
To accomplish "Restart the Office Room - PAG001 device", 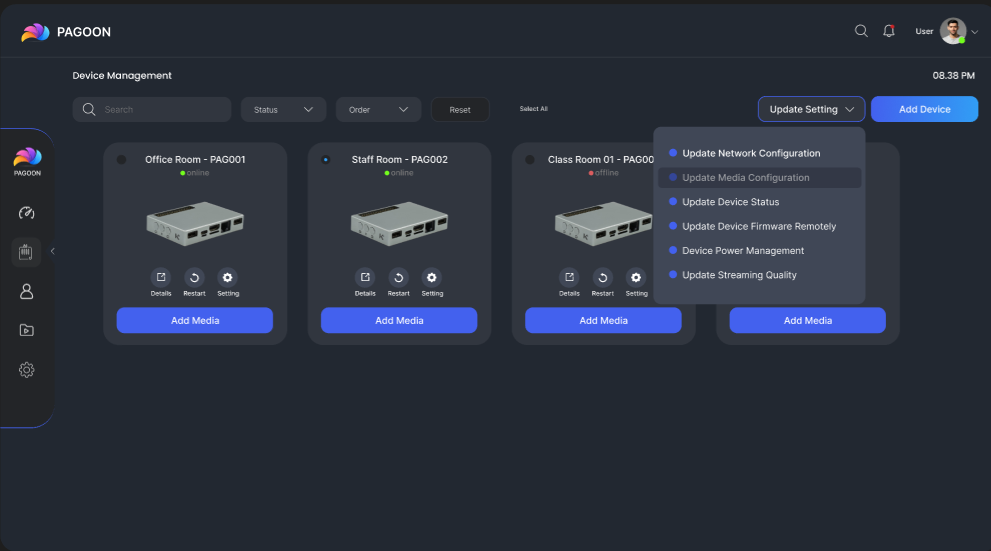I will tap(194, 278).
